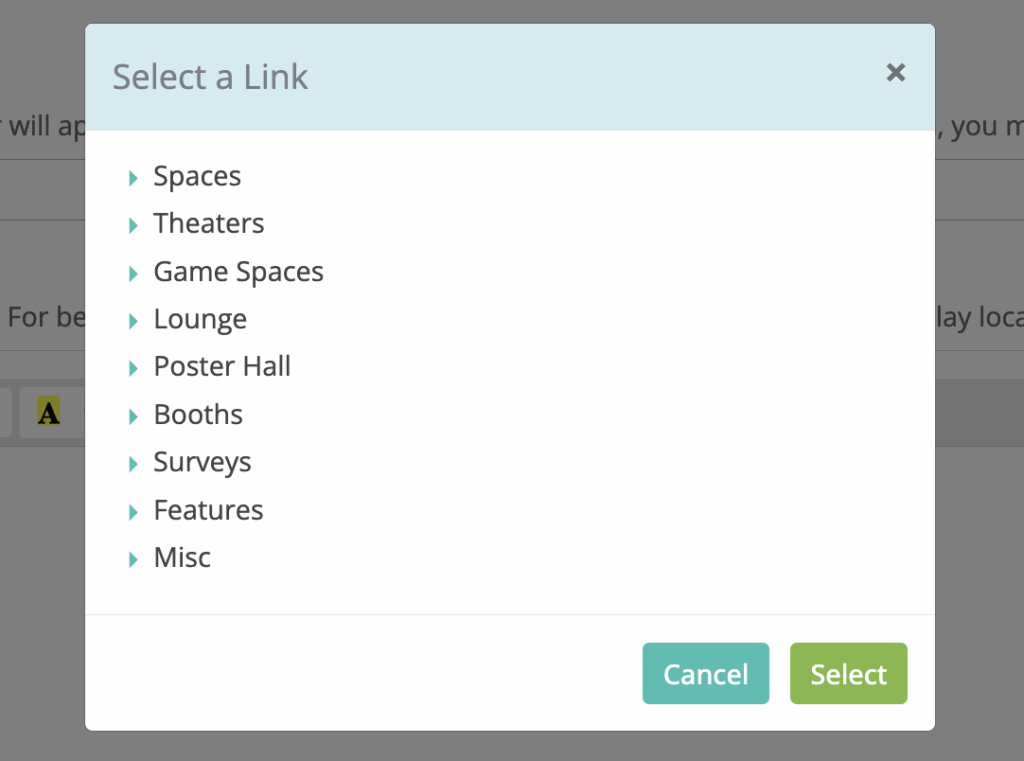
Task: Expand the Poster Hall arrow
Action: tap(133, 368)
